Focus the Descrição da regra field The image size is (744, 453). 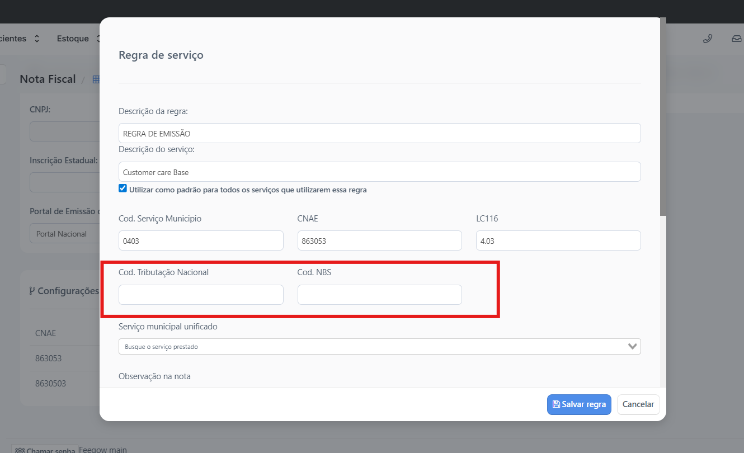pos(379,133)
